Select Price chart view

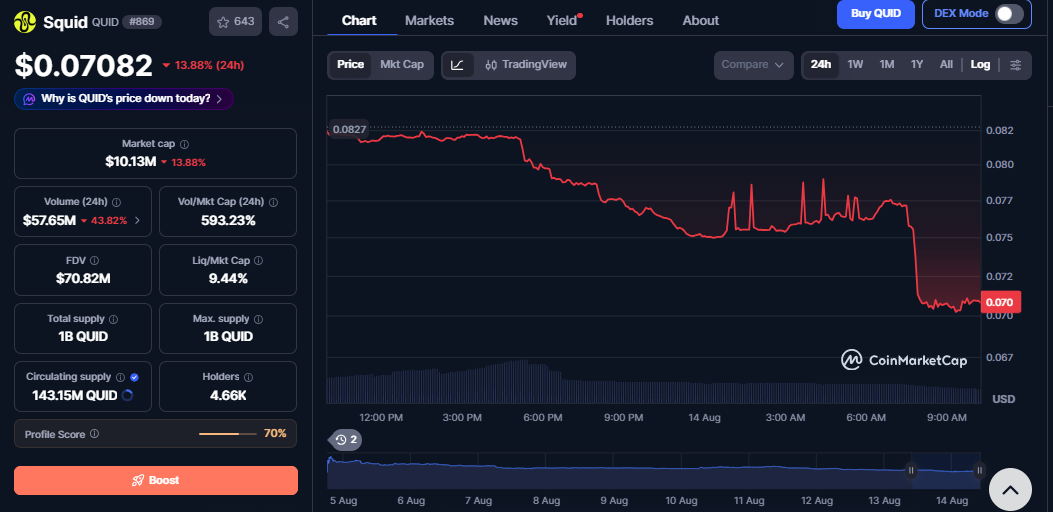[x=351, y=65]
